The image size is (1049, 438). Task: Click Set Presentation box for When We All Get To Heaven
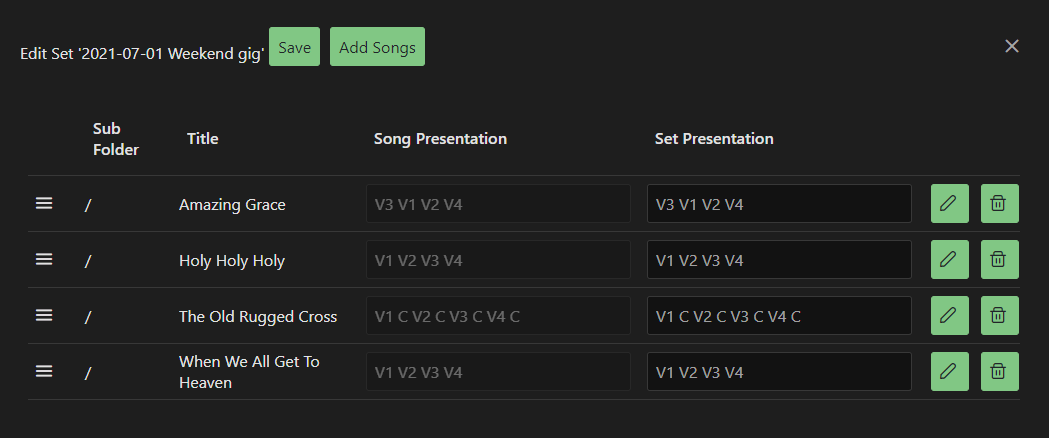(x=779, y=372)
